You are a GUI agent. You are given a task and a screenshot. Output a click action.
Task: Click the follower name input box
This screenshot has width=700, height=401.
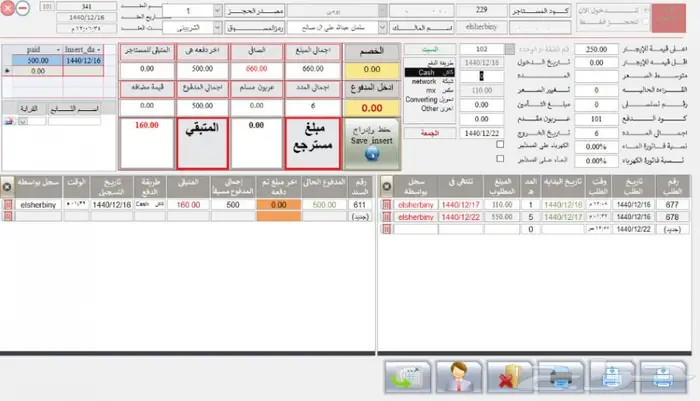74,121
